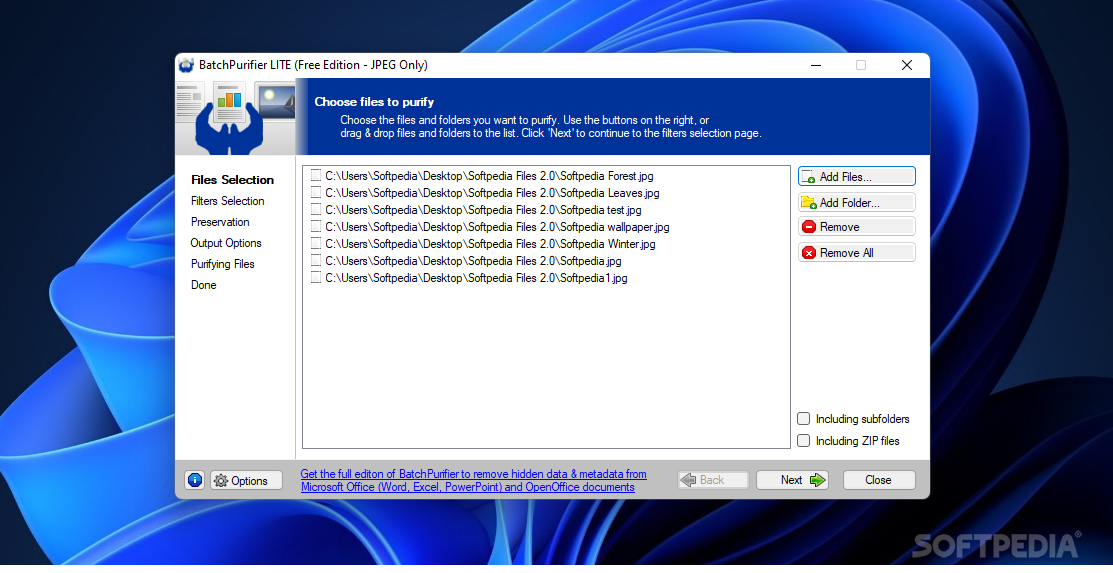Viewport: 1113px width, 573px height.
Task: Go to the Filters Selection step
Action: tap(227, 201)
